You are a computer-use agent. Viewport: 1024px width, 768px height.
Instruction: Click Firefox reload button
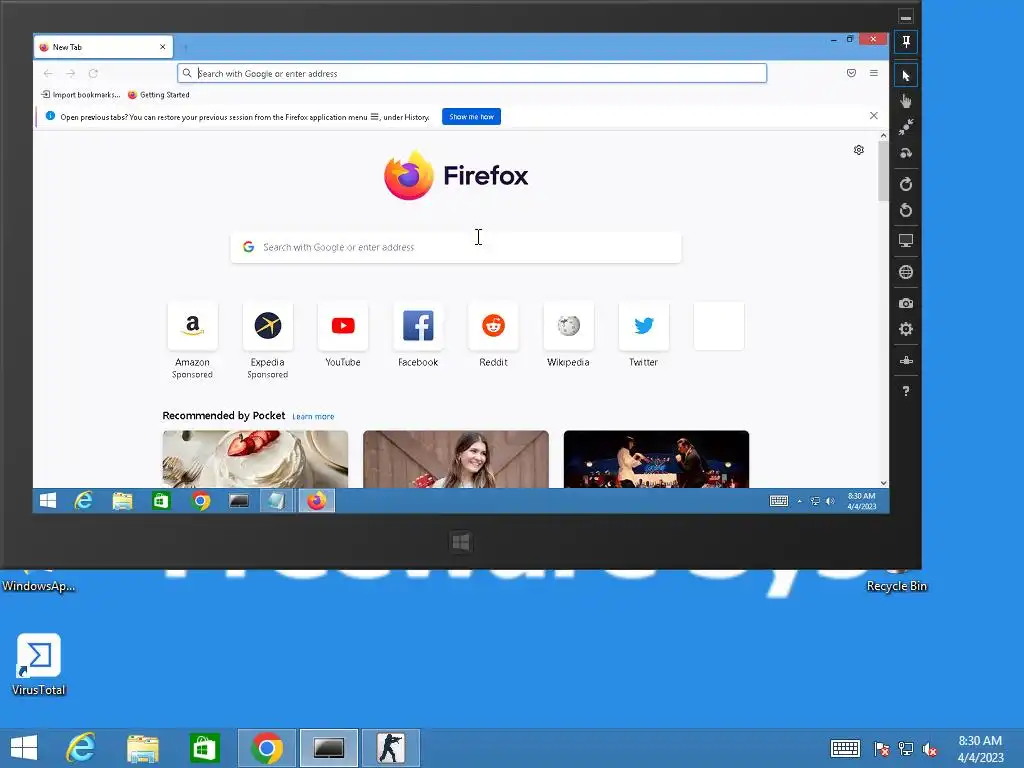point(93,73)
